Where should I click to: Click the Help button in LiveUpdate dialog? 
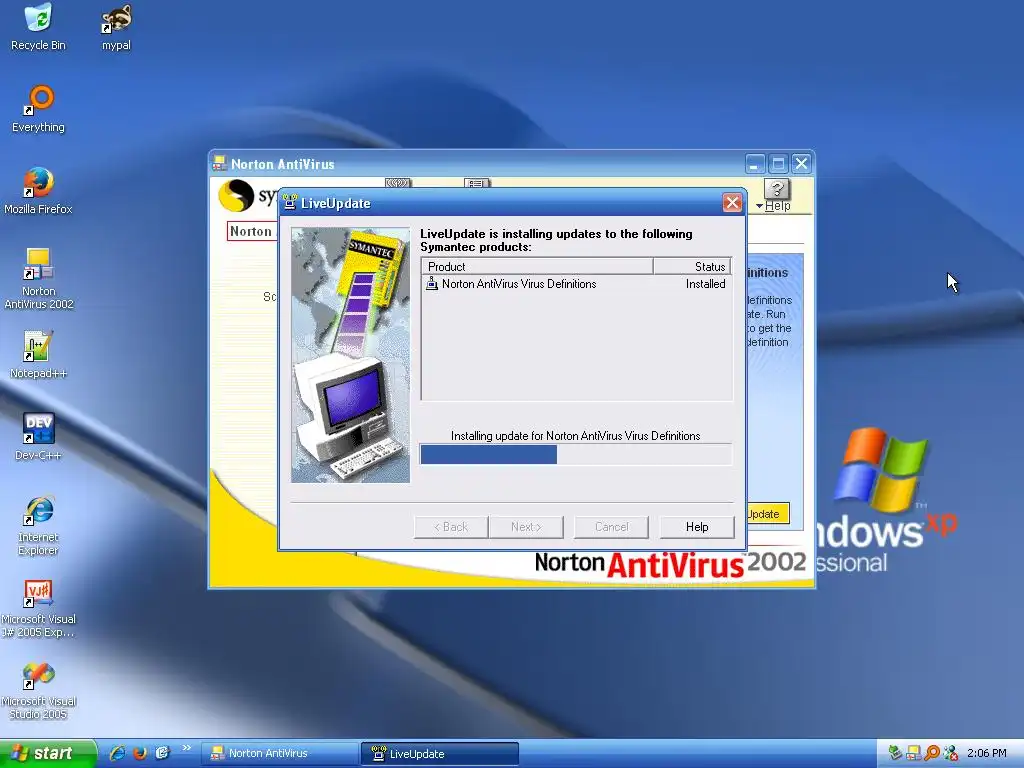697,527
